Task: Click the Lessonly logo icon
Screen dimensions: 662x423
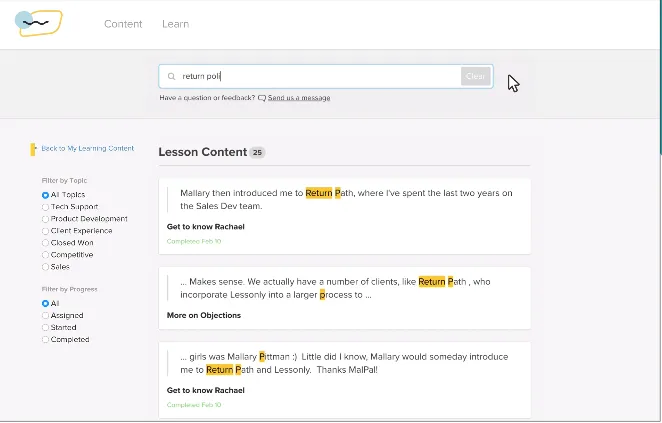Action: click(x=39, y=23)
